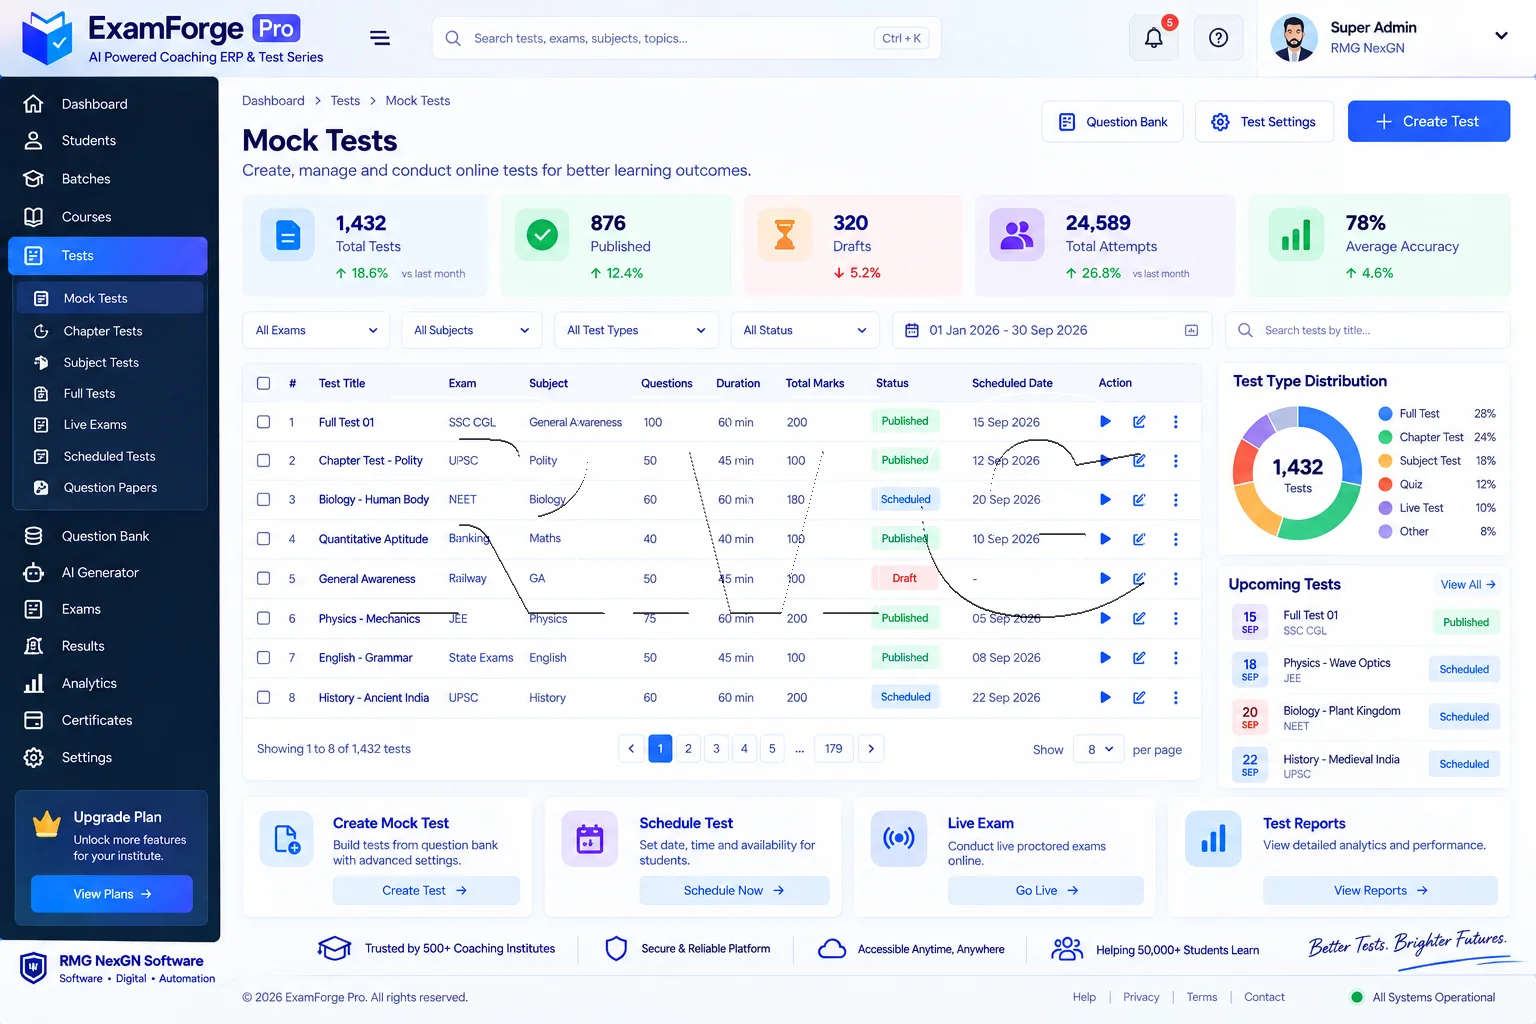Start Full Test 01 with play icon
Viewport: 1536px width, 1024px height.
[1105, 422]
